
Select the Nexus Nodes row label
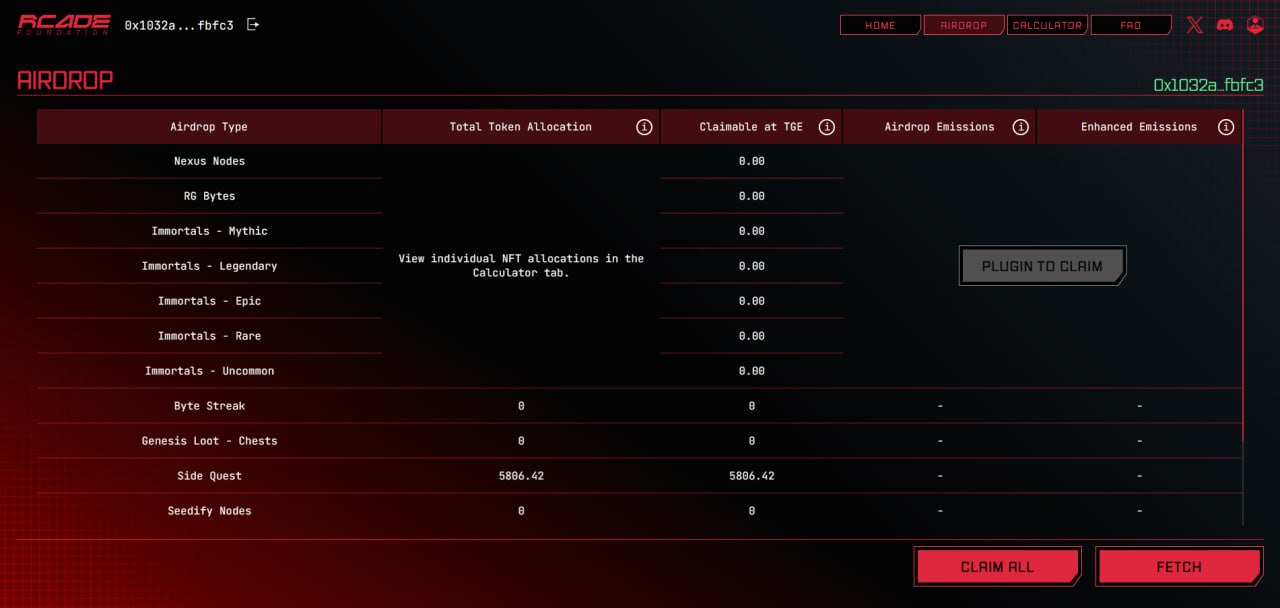(209, 161)
